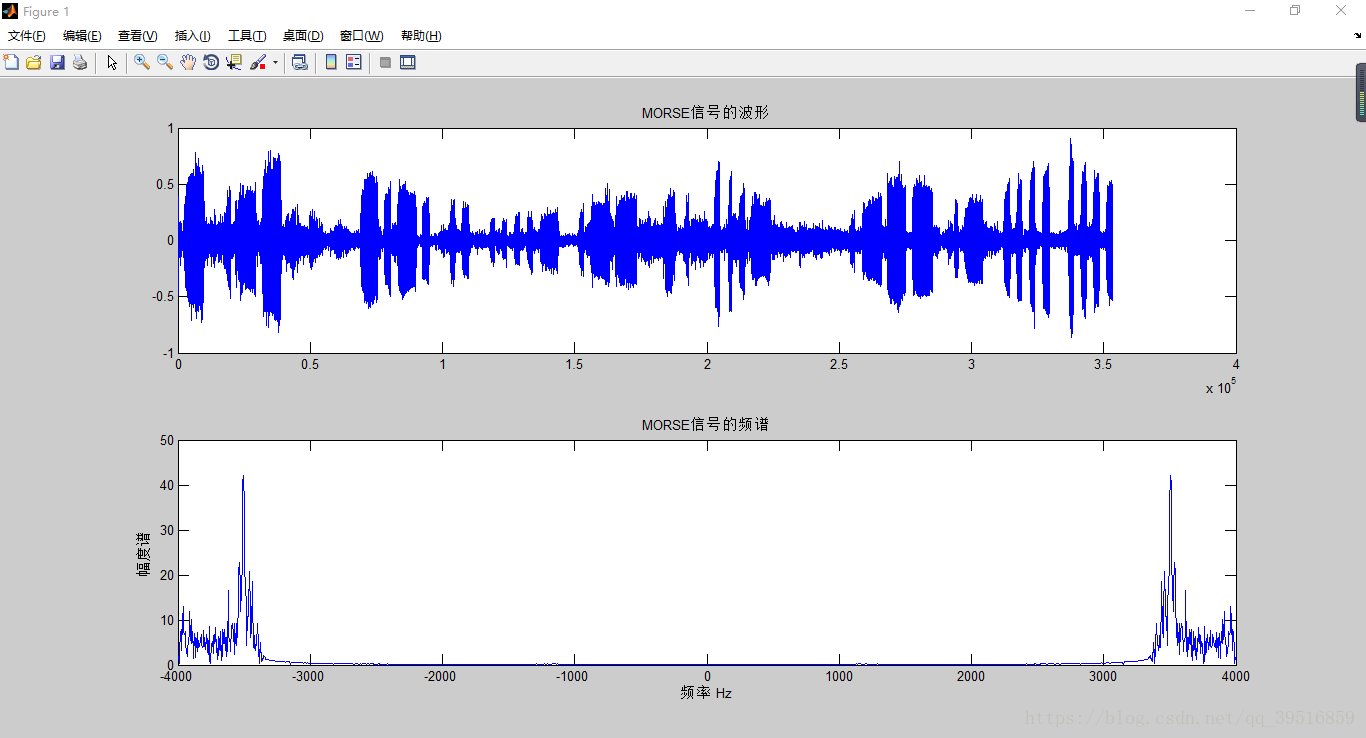Click the Link Plot icon
Viewport: 1366px width, 738px height.
[299, 62]
